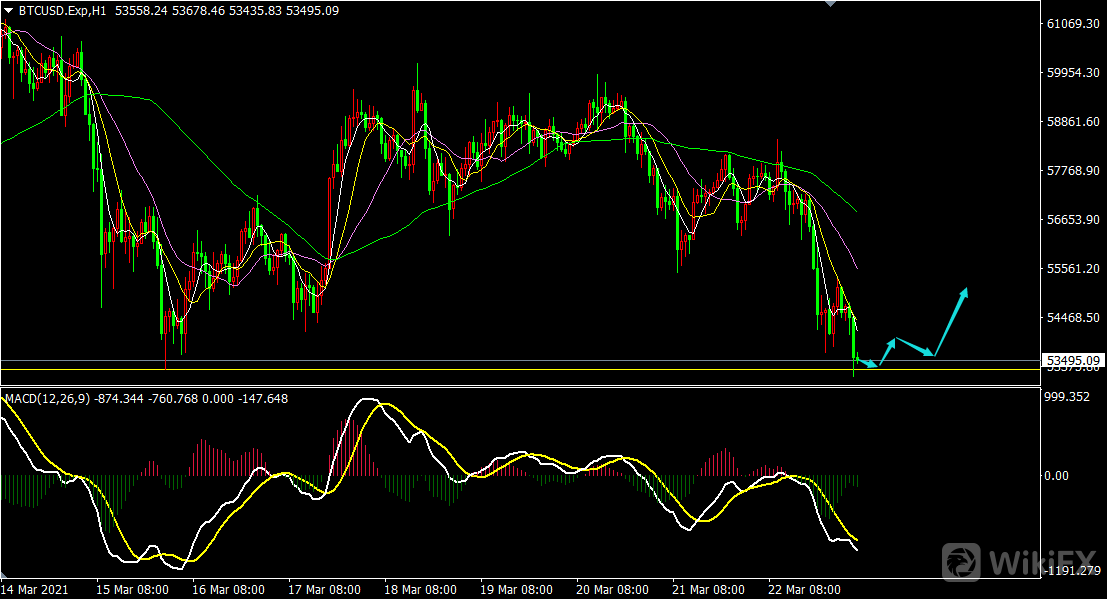Click the MACD 0.00 level scale label

coord(1056,476)
